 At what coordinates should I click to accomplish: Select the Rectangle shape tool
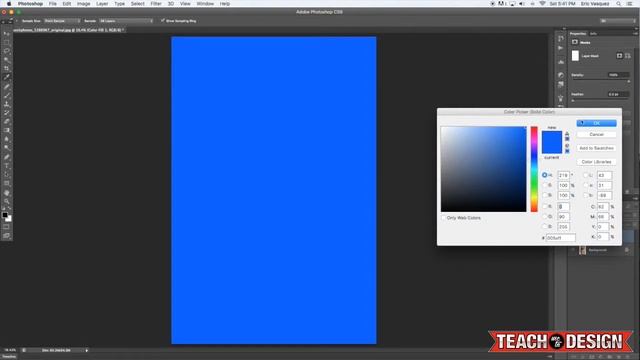click(x=7, y=184)
